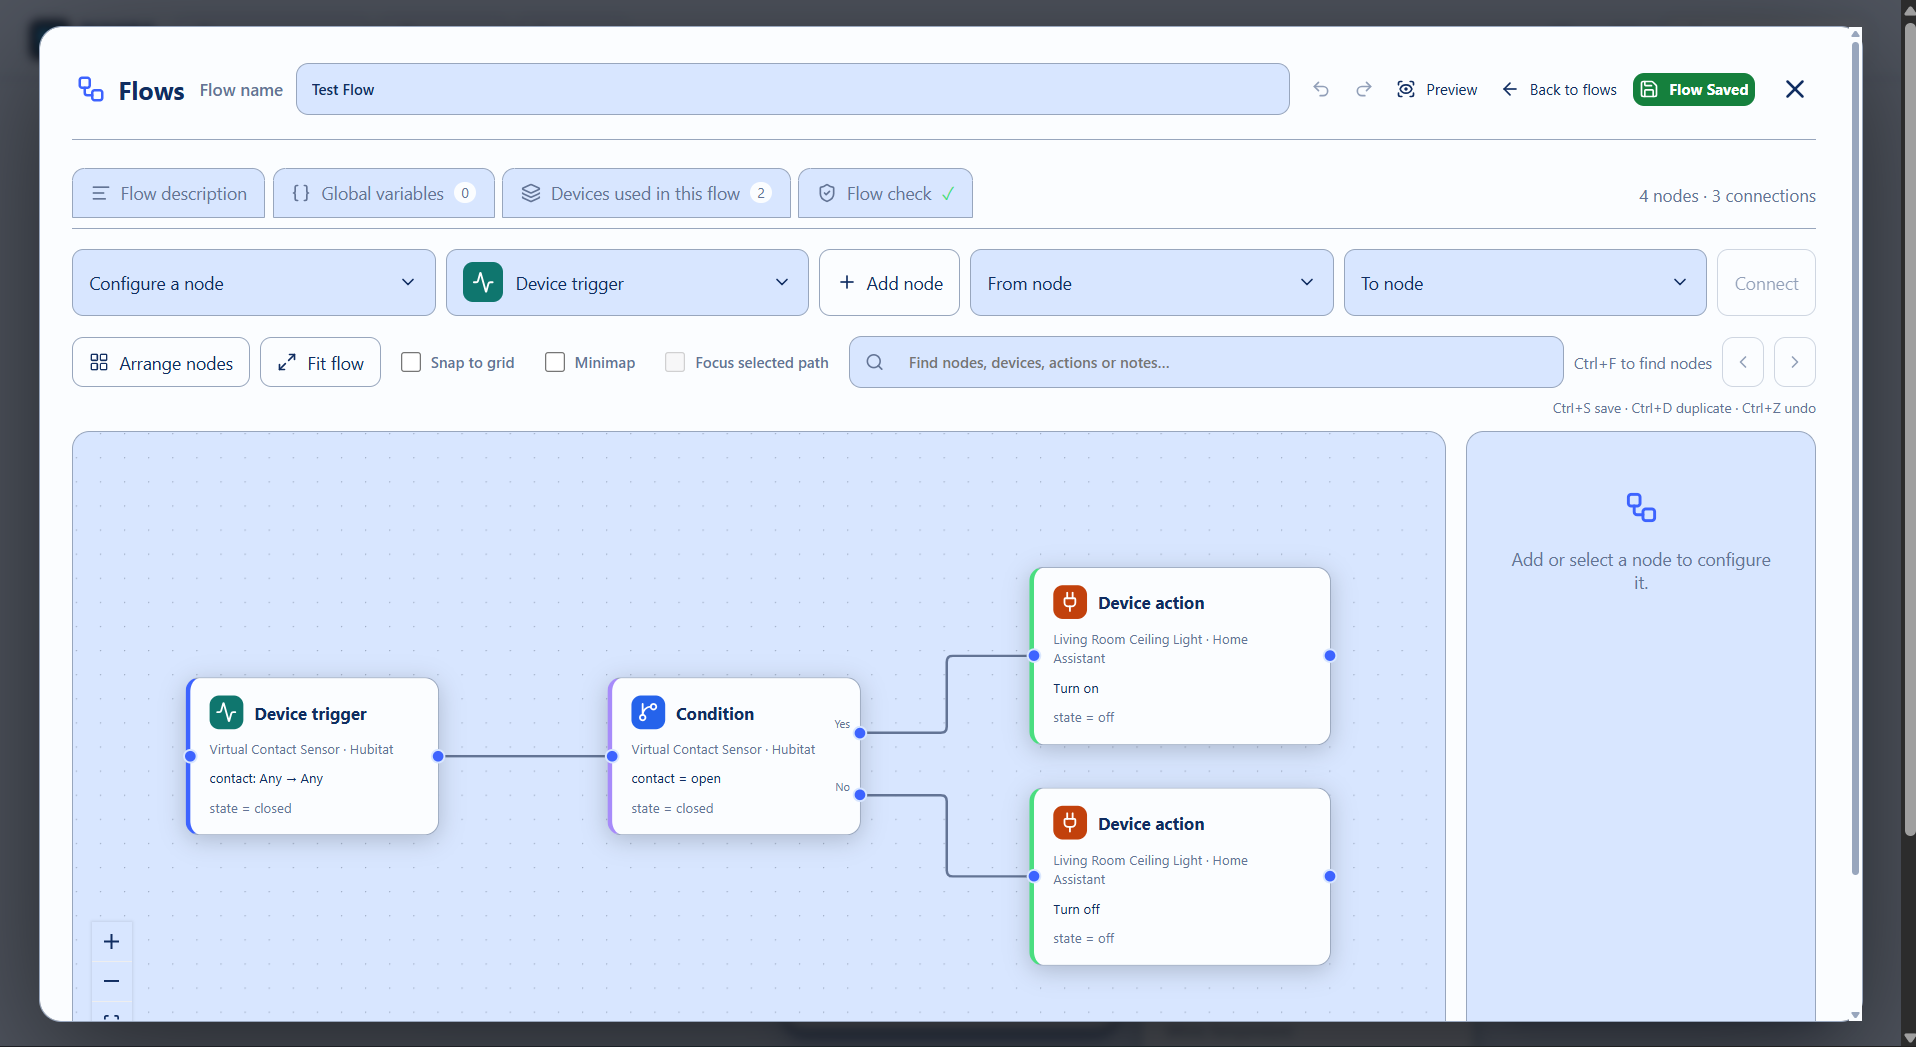Show Devices used in this flow
Image resolution: width=1916 pixels, height=1047 pixels.
click(x=646, y=193)
